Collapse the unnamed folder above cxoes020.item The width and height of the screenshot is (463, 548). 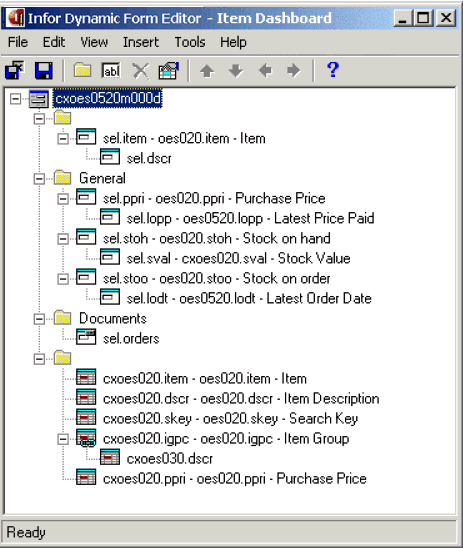(x=39, y=359)
